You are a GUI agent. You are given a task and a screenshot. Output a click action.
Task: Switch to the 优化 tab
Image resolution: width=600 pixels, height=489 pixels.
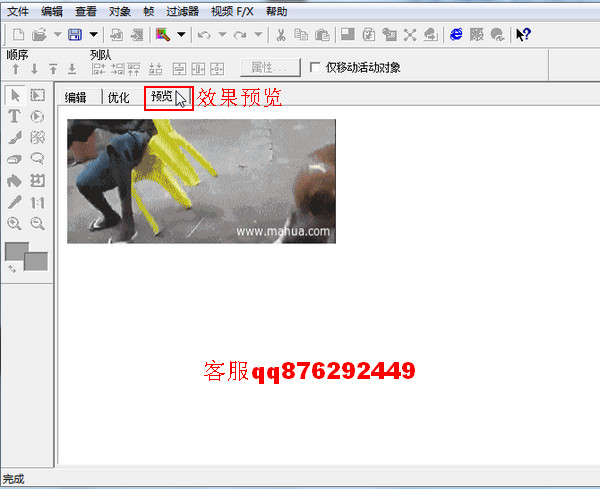tap(119, 98)
